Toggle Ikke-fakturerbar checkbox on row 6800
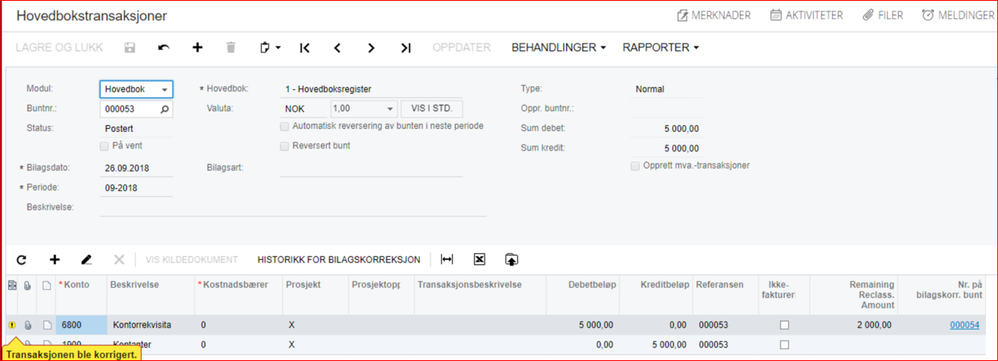This screenshot has width=998, height=361. tap(784, 325)
